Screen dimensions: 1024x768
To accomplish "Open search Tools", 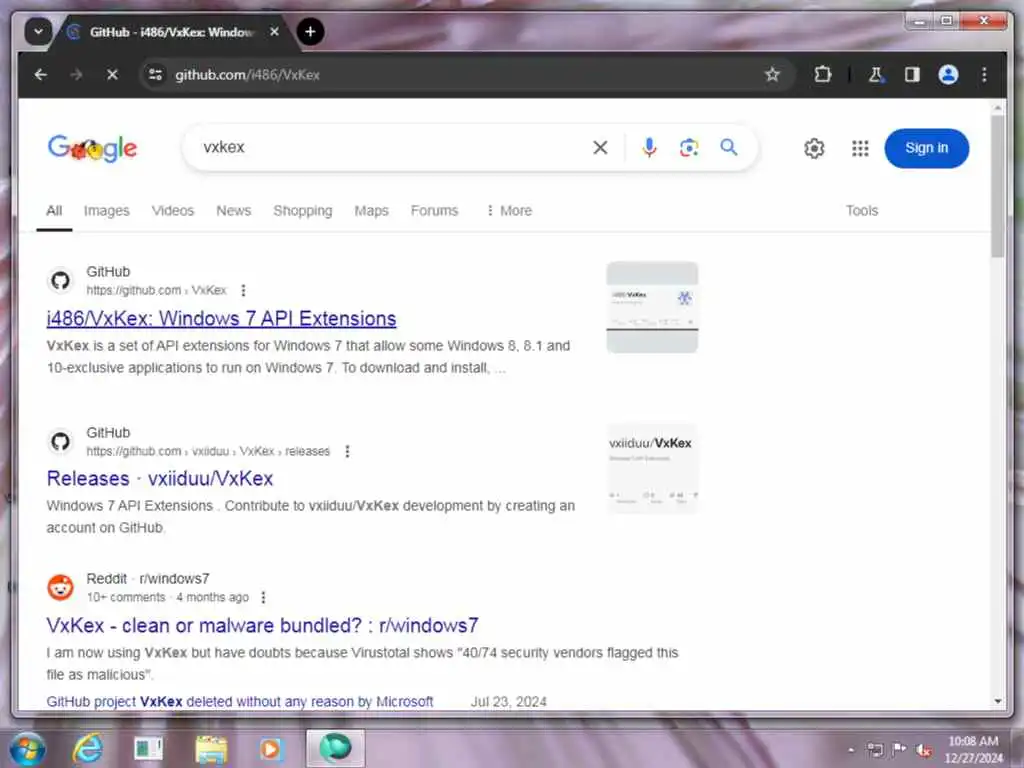I will (862, 211).
